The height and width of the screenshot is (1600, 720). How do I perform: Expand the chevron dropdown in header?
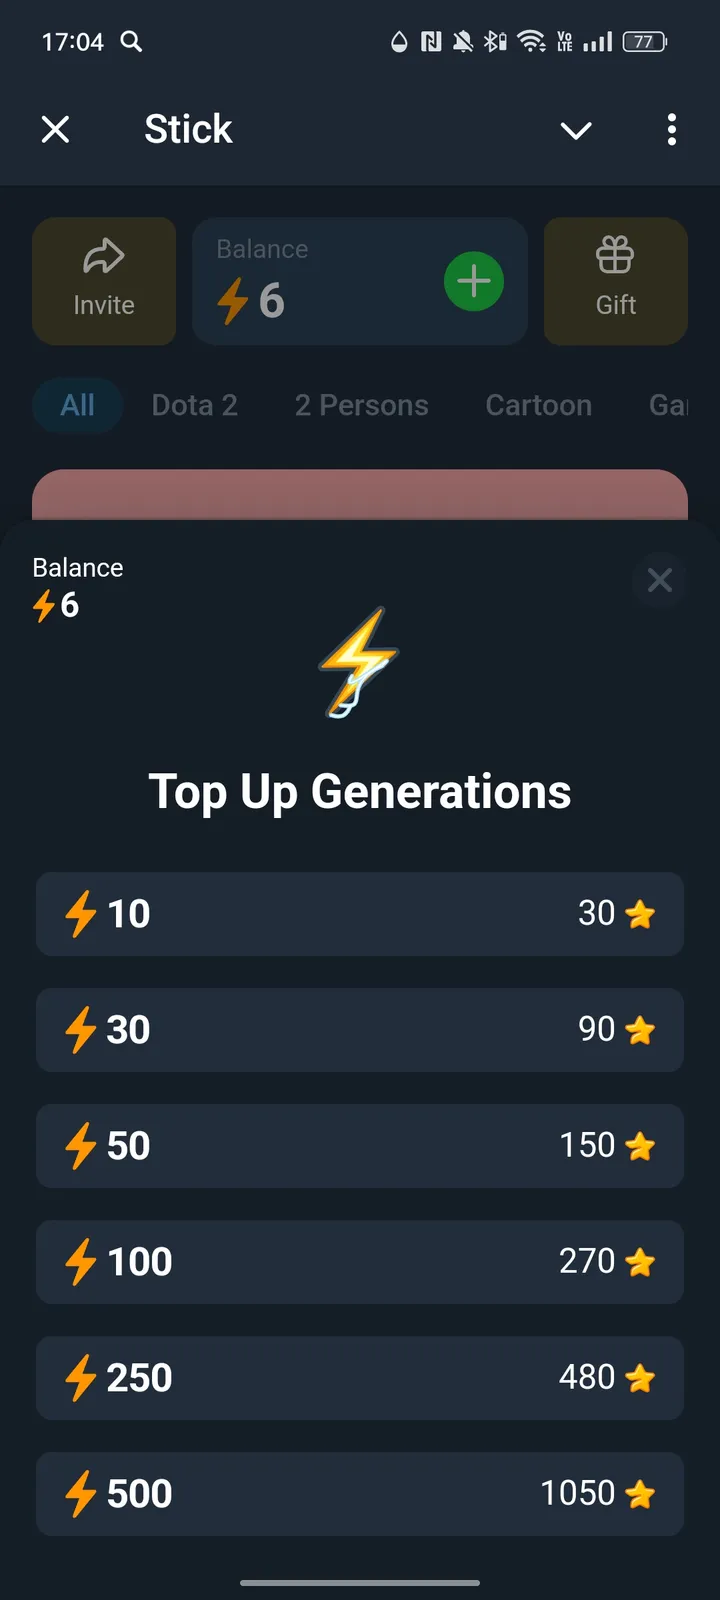[x=576, y=130]
